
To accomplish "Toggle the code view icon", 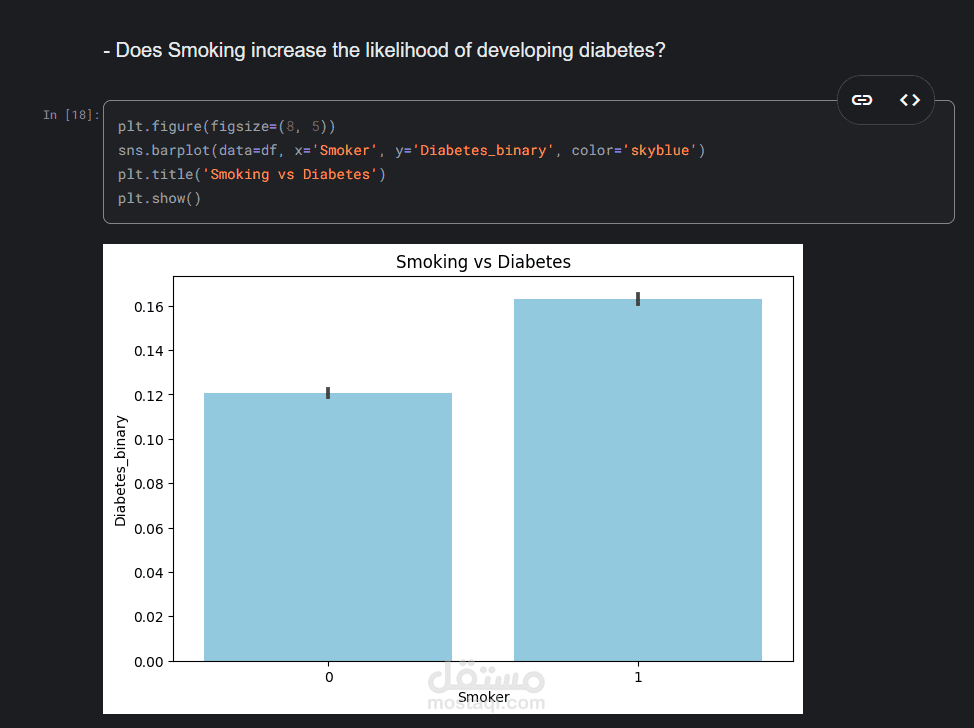I will pyautogui.click(x=909, y=100).
